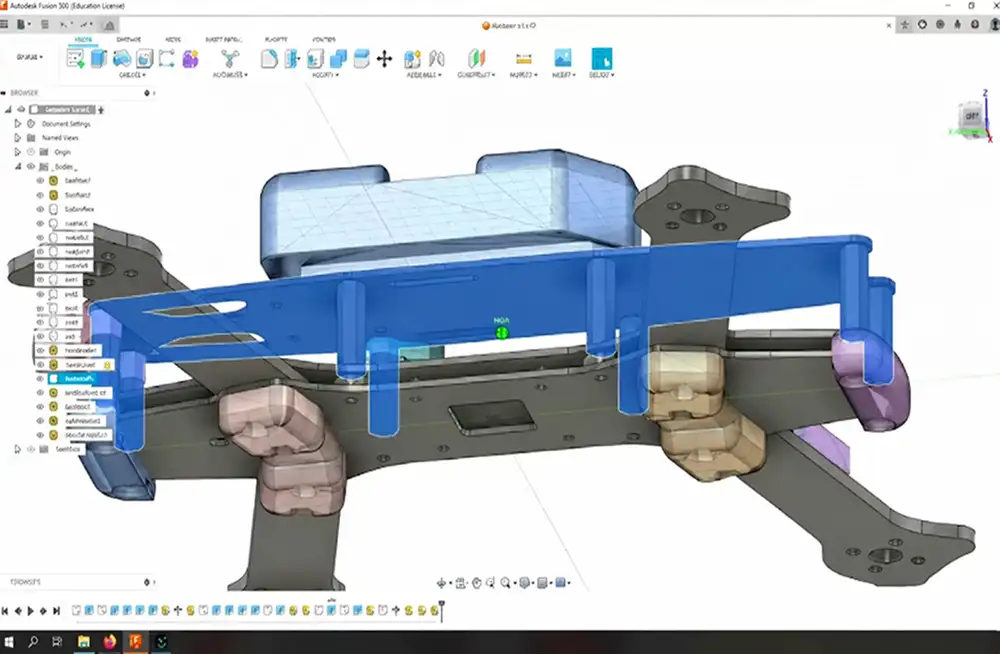Image resolution: width=1000 pixels, height=654 pixels.
Task: Open the Select dropdown menu
Action: point(602,75)
